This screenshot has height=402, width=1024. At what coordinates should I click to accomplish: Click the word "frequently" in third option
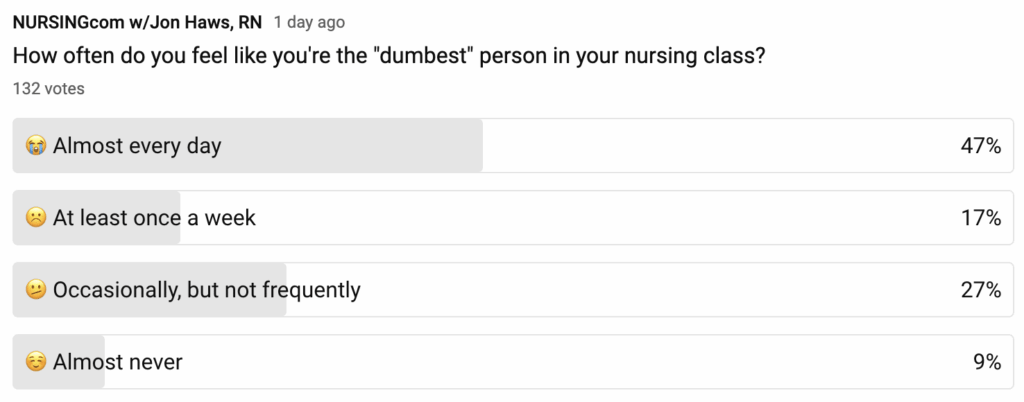310,290
